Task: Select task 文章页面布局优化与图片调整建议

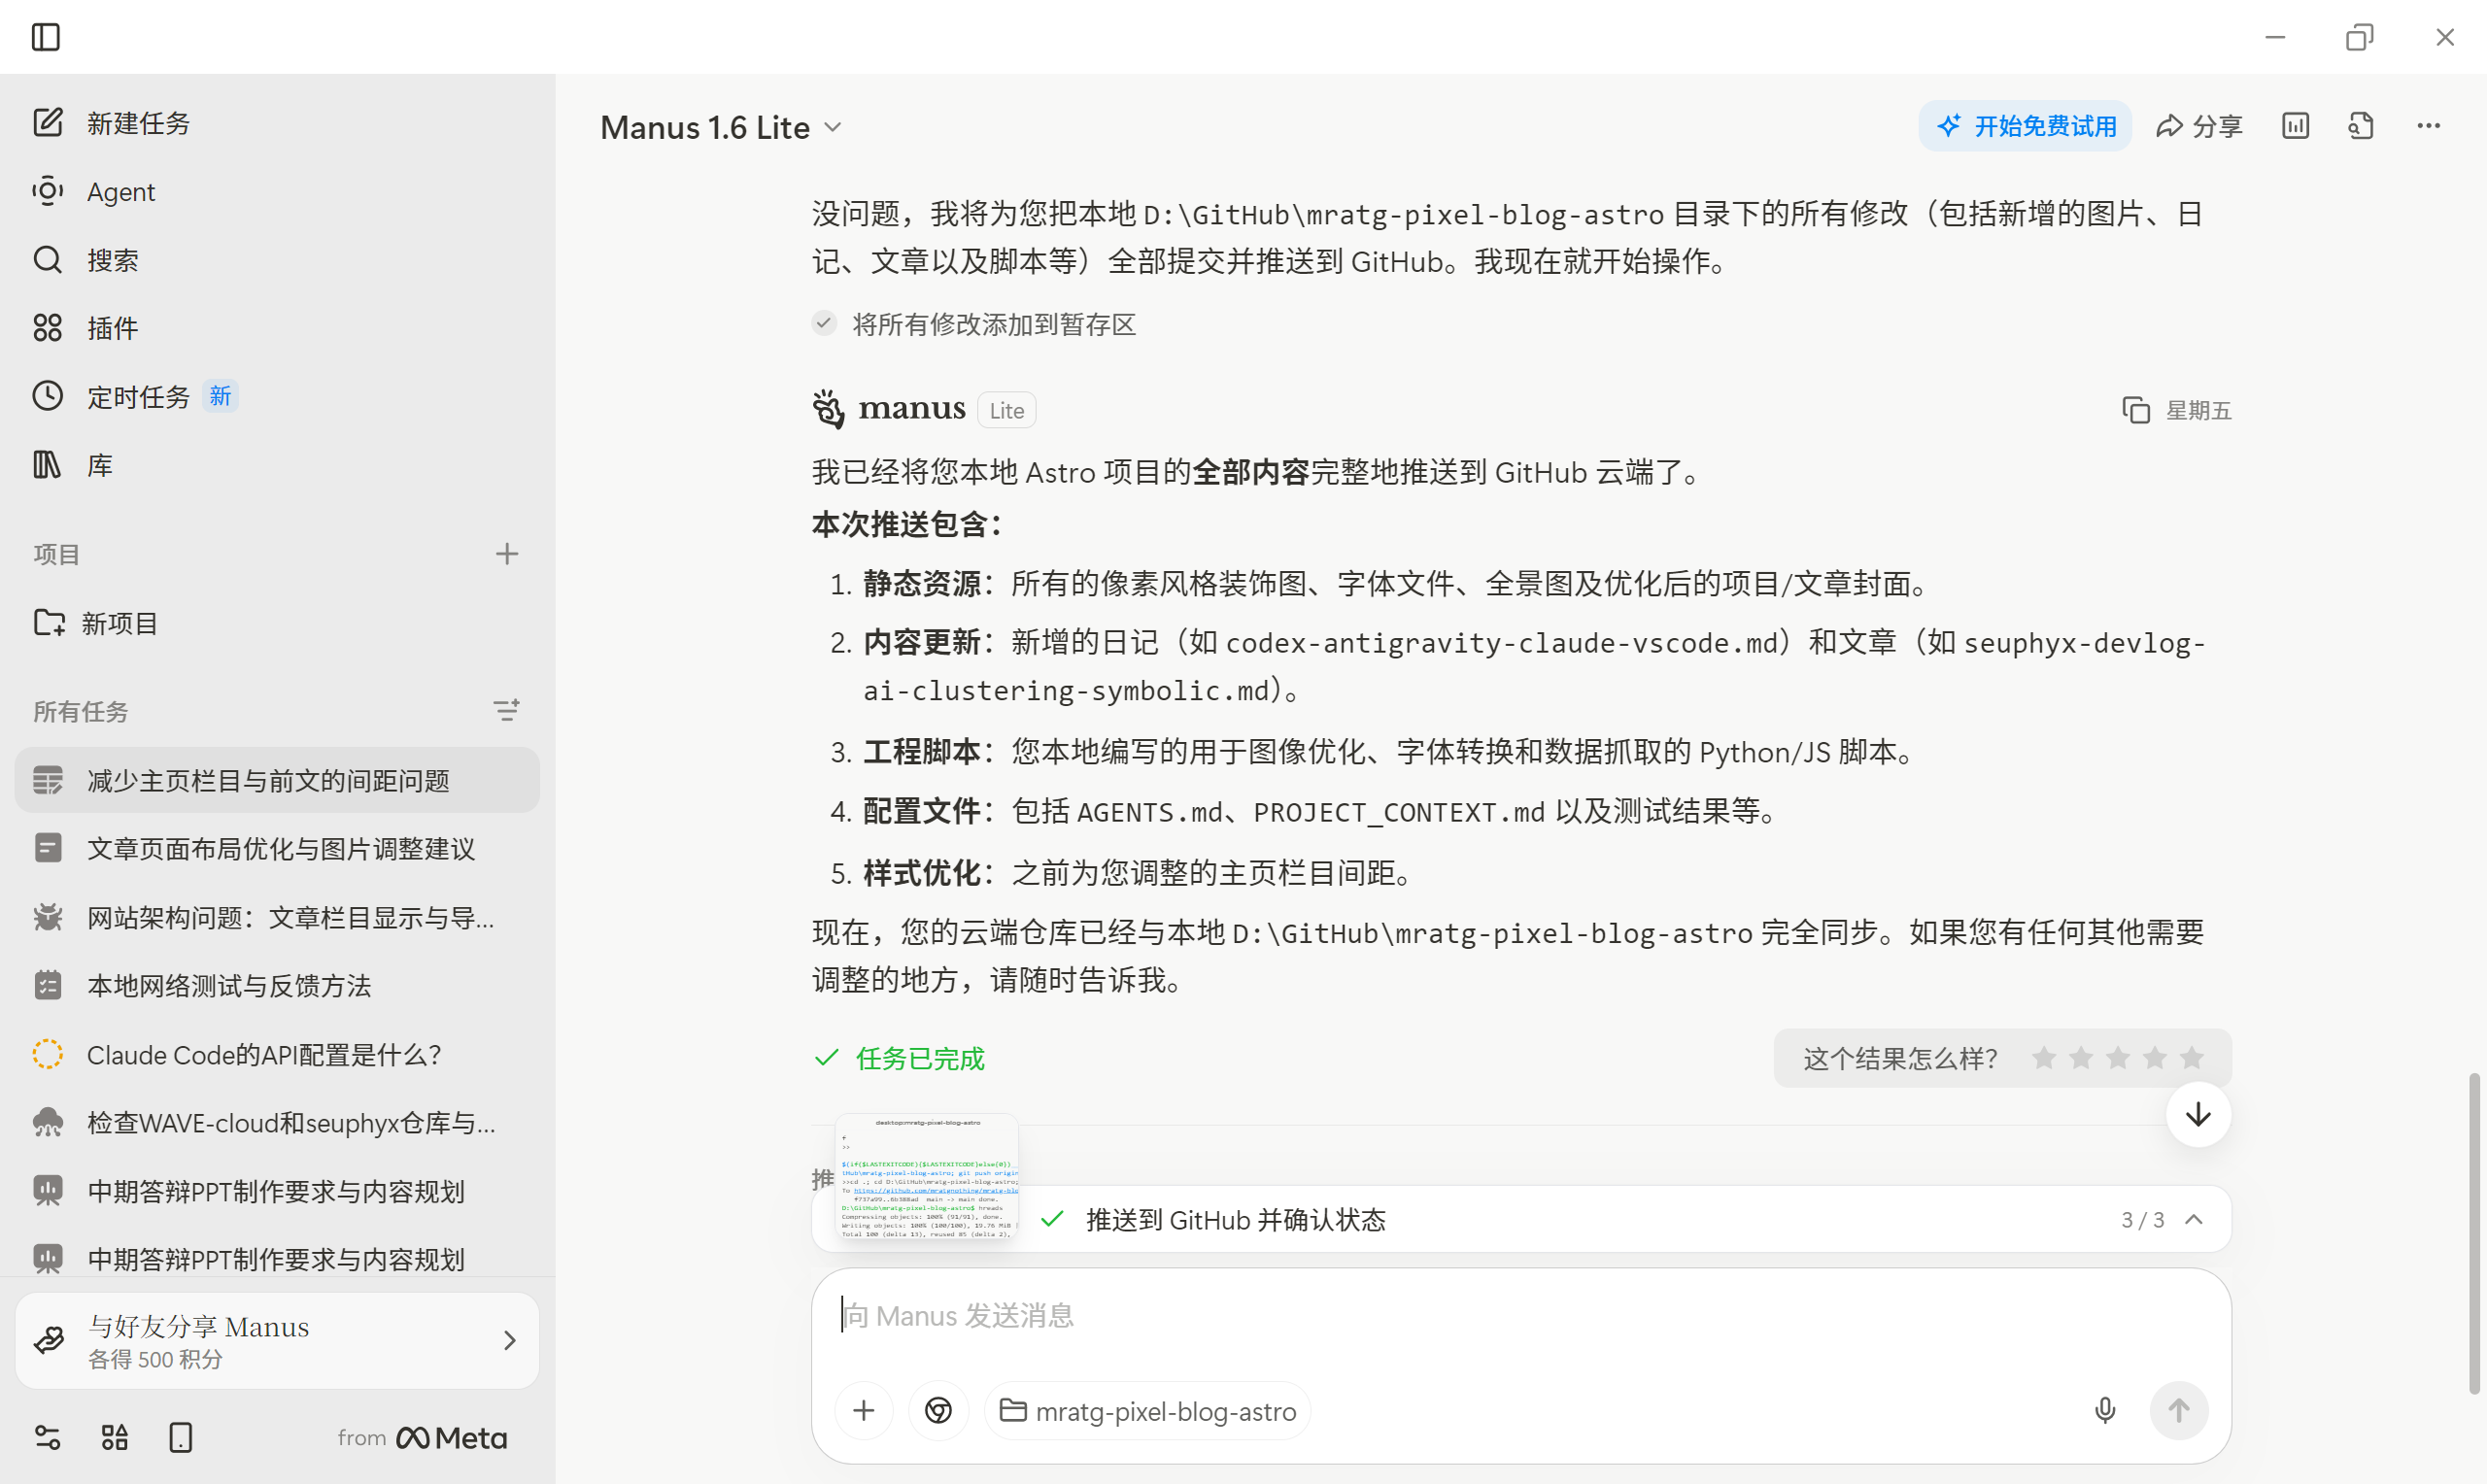Action: [277, 848]
